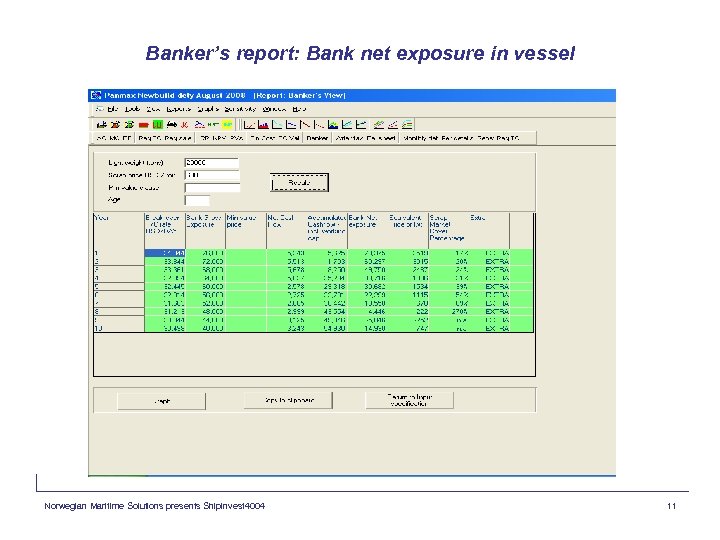Click the red letters toolbar icon

click(185, 124)
